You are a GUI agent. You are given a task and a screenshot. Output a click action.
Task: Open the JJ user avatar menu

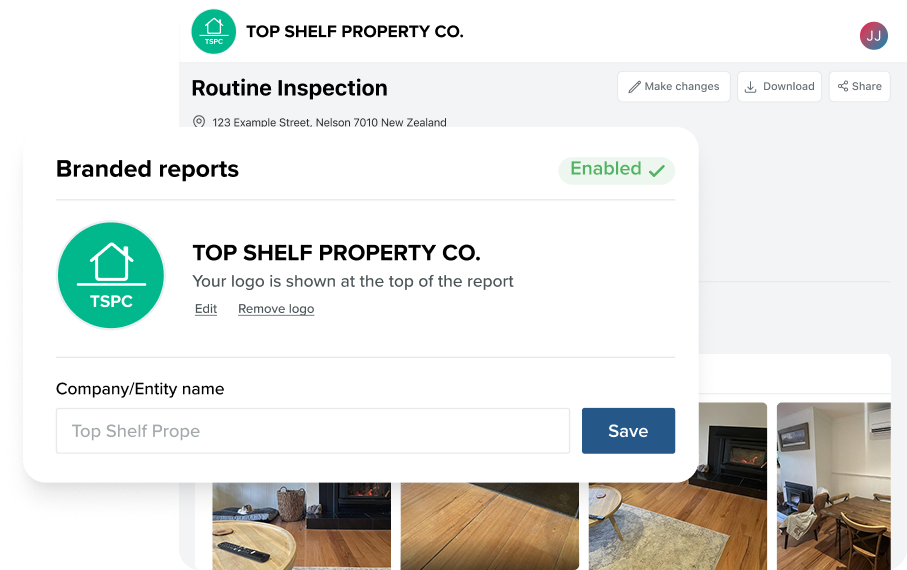click(873, 36)
